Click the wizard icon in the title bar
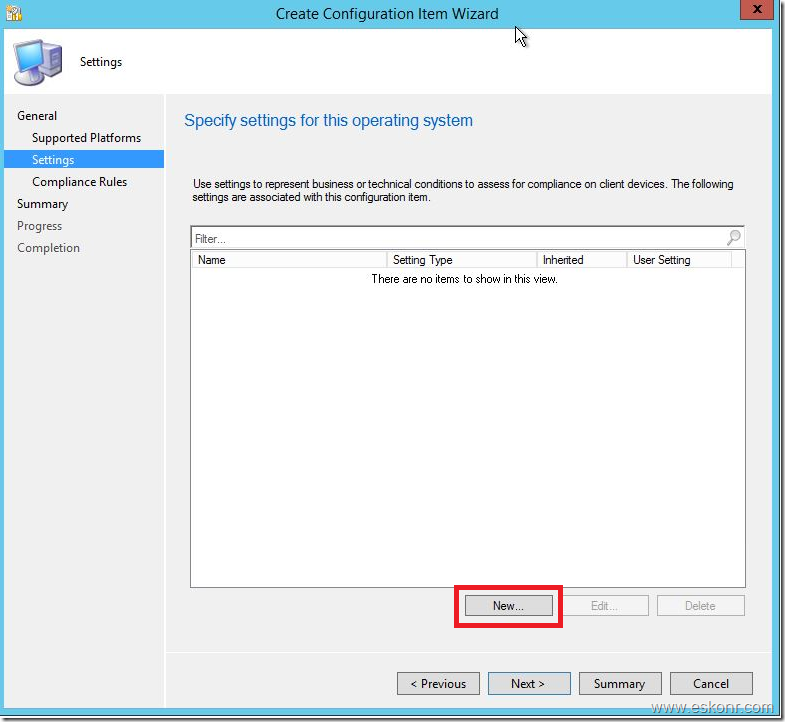This screenshot has height=722, width=785. [x=14, y=14]
